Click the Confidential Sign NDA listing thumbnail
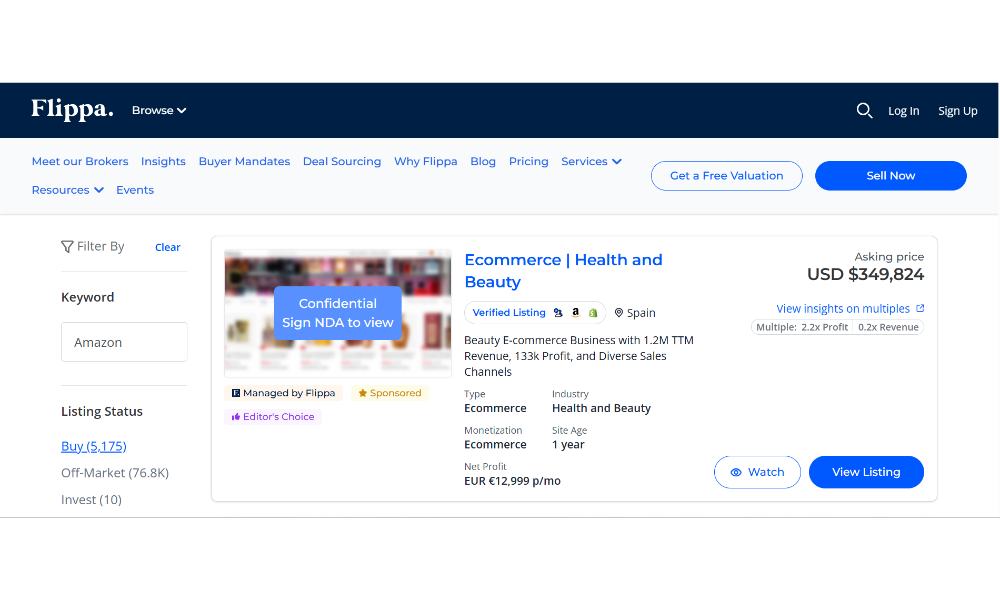 point(337,313)
